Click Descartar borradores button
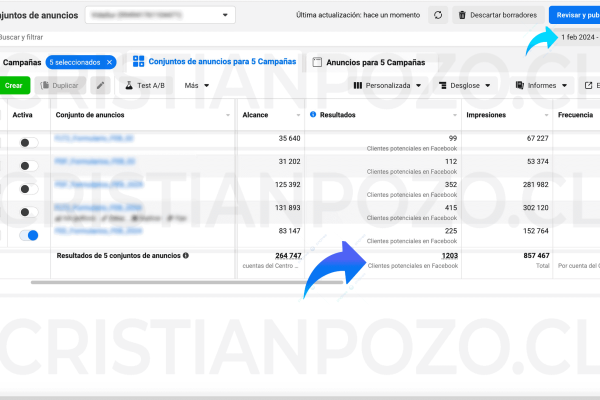This screenshot has width=600, height=400. [498, 15]
